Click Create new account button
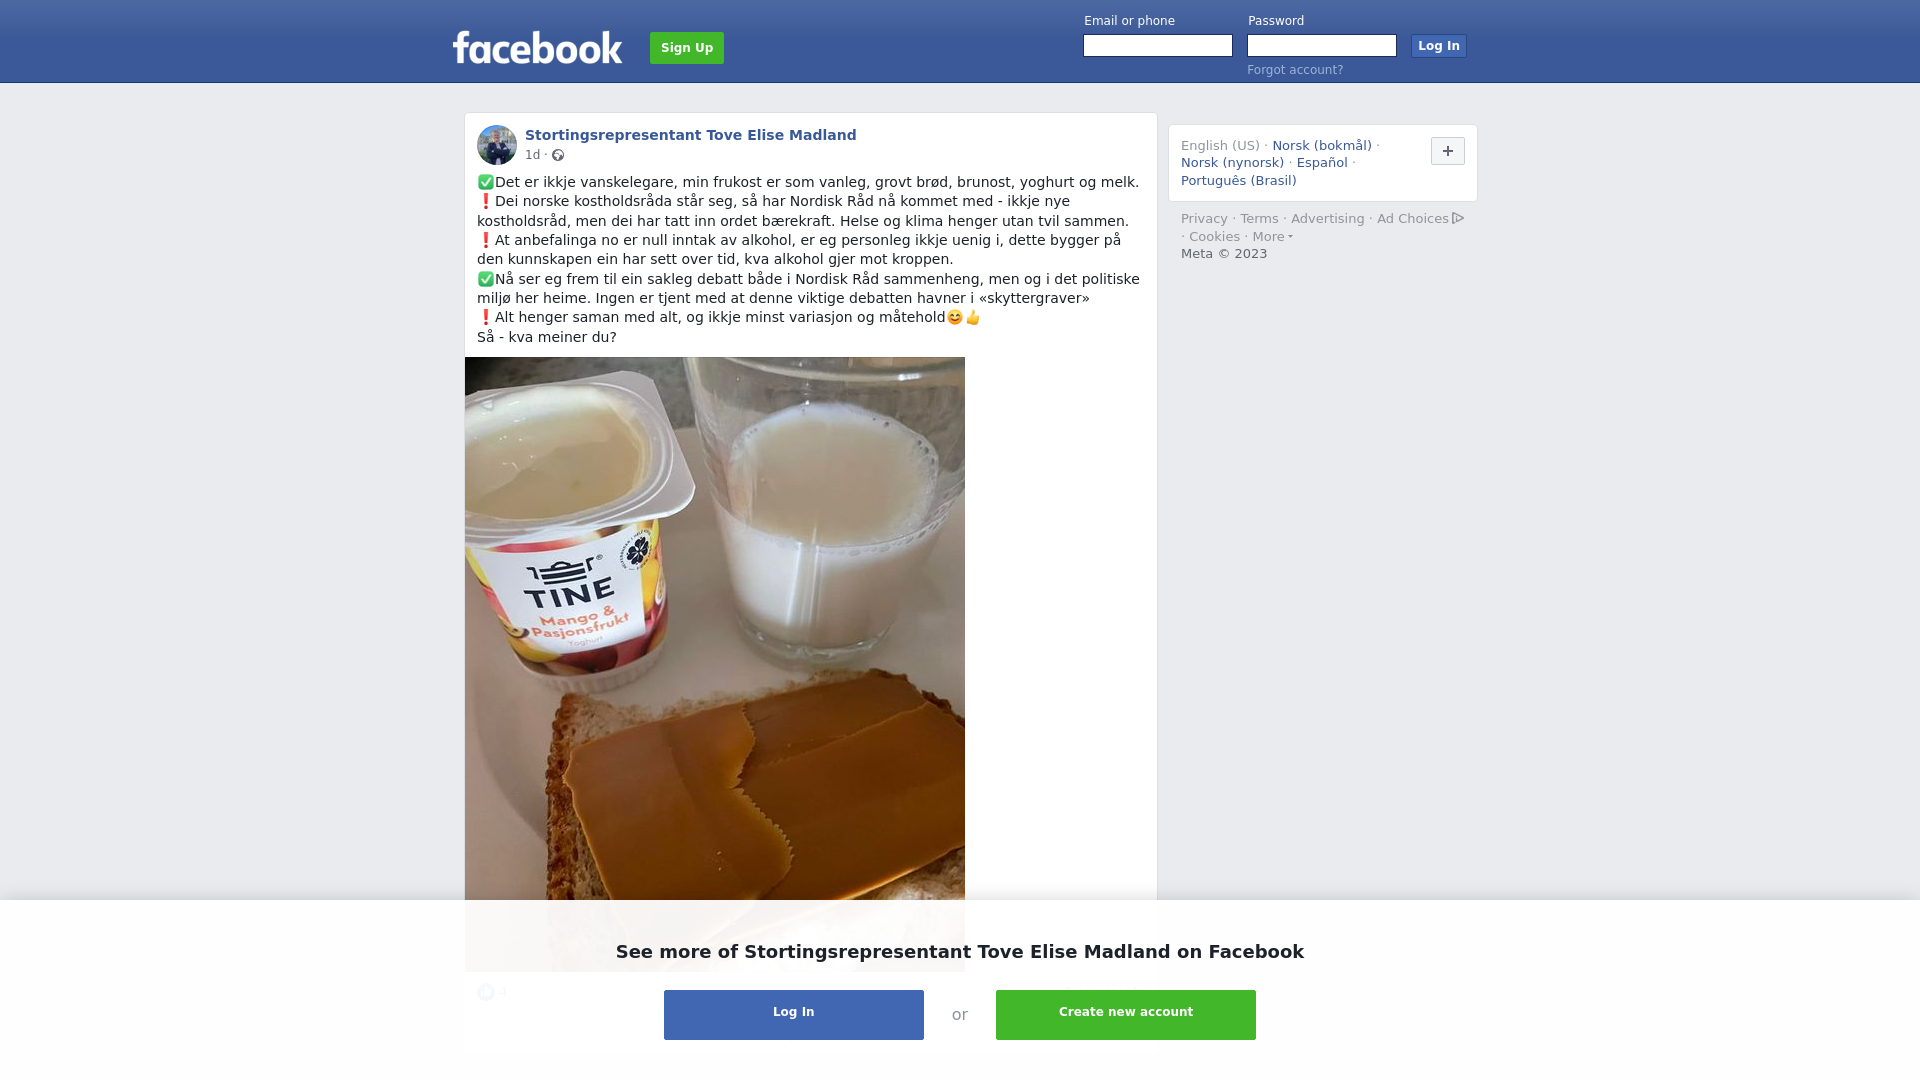The image size is (1920, 1080). coord(1126,1015)
